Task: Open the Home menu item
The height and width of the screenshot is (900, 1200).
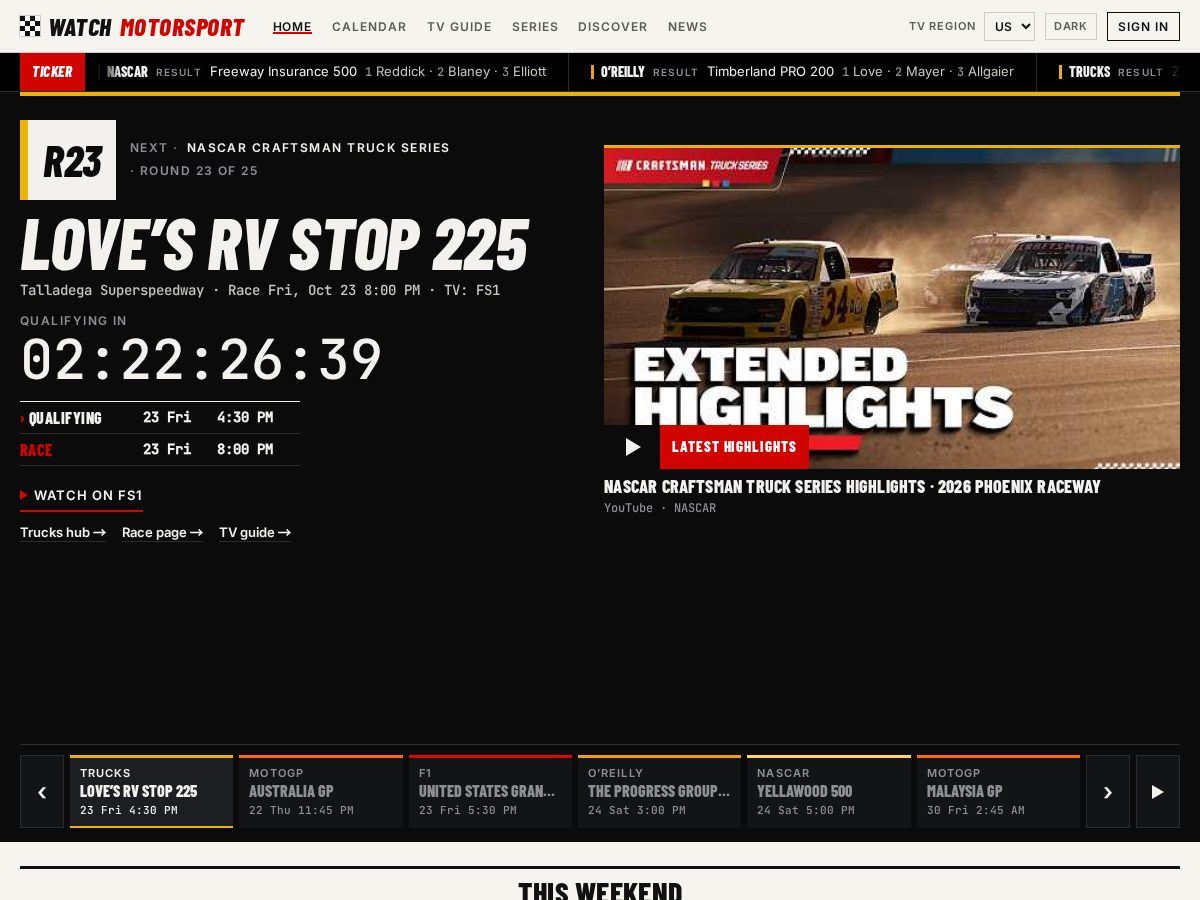Action: click(292, 27)
